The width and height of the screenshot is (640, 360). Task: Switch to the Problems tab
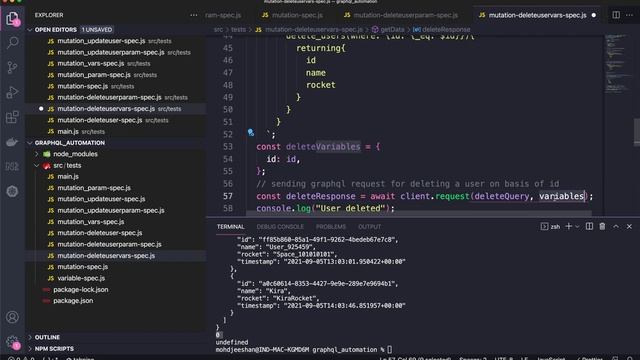(331, 227)
